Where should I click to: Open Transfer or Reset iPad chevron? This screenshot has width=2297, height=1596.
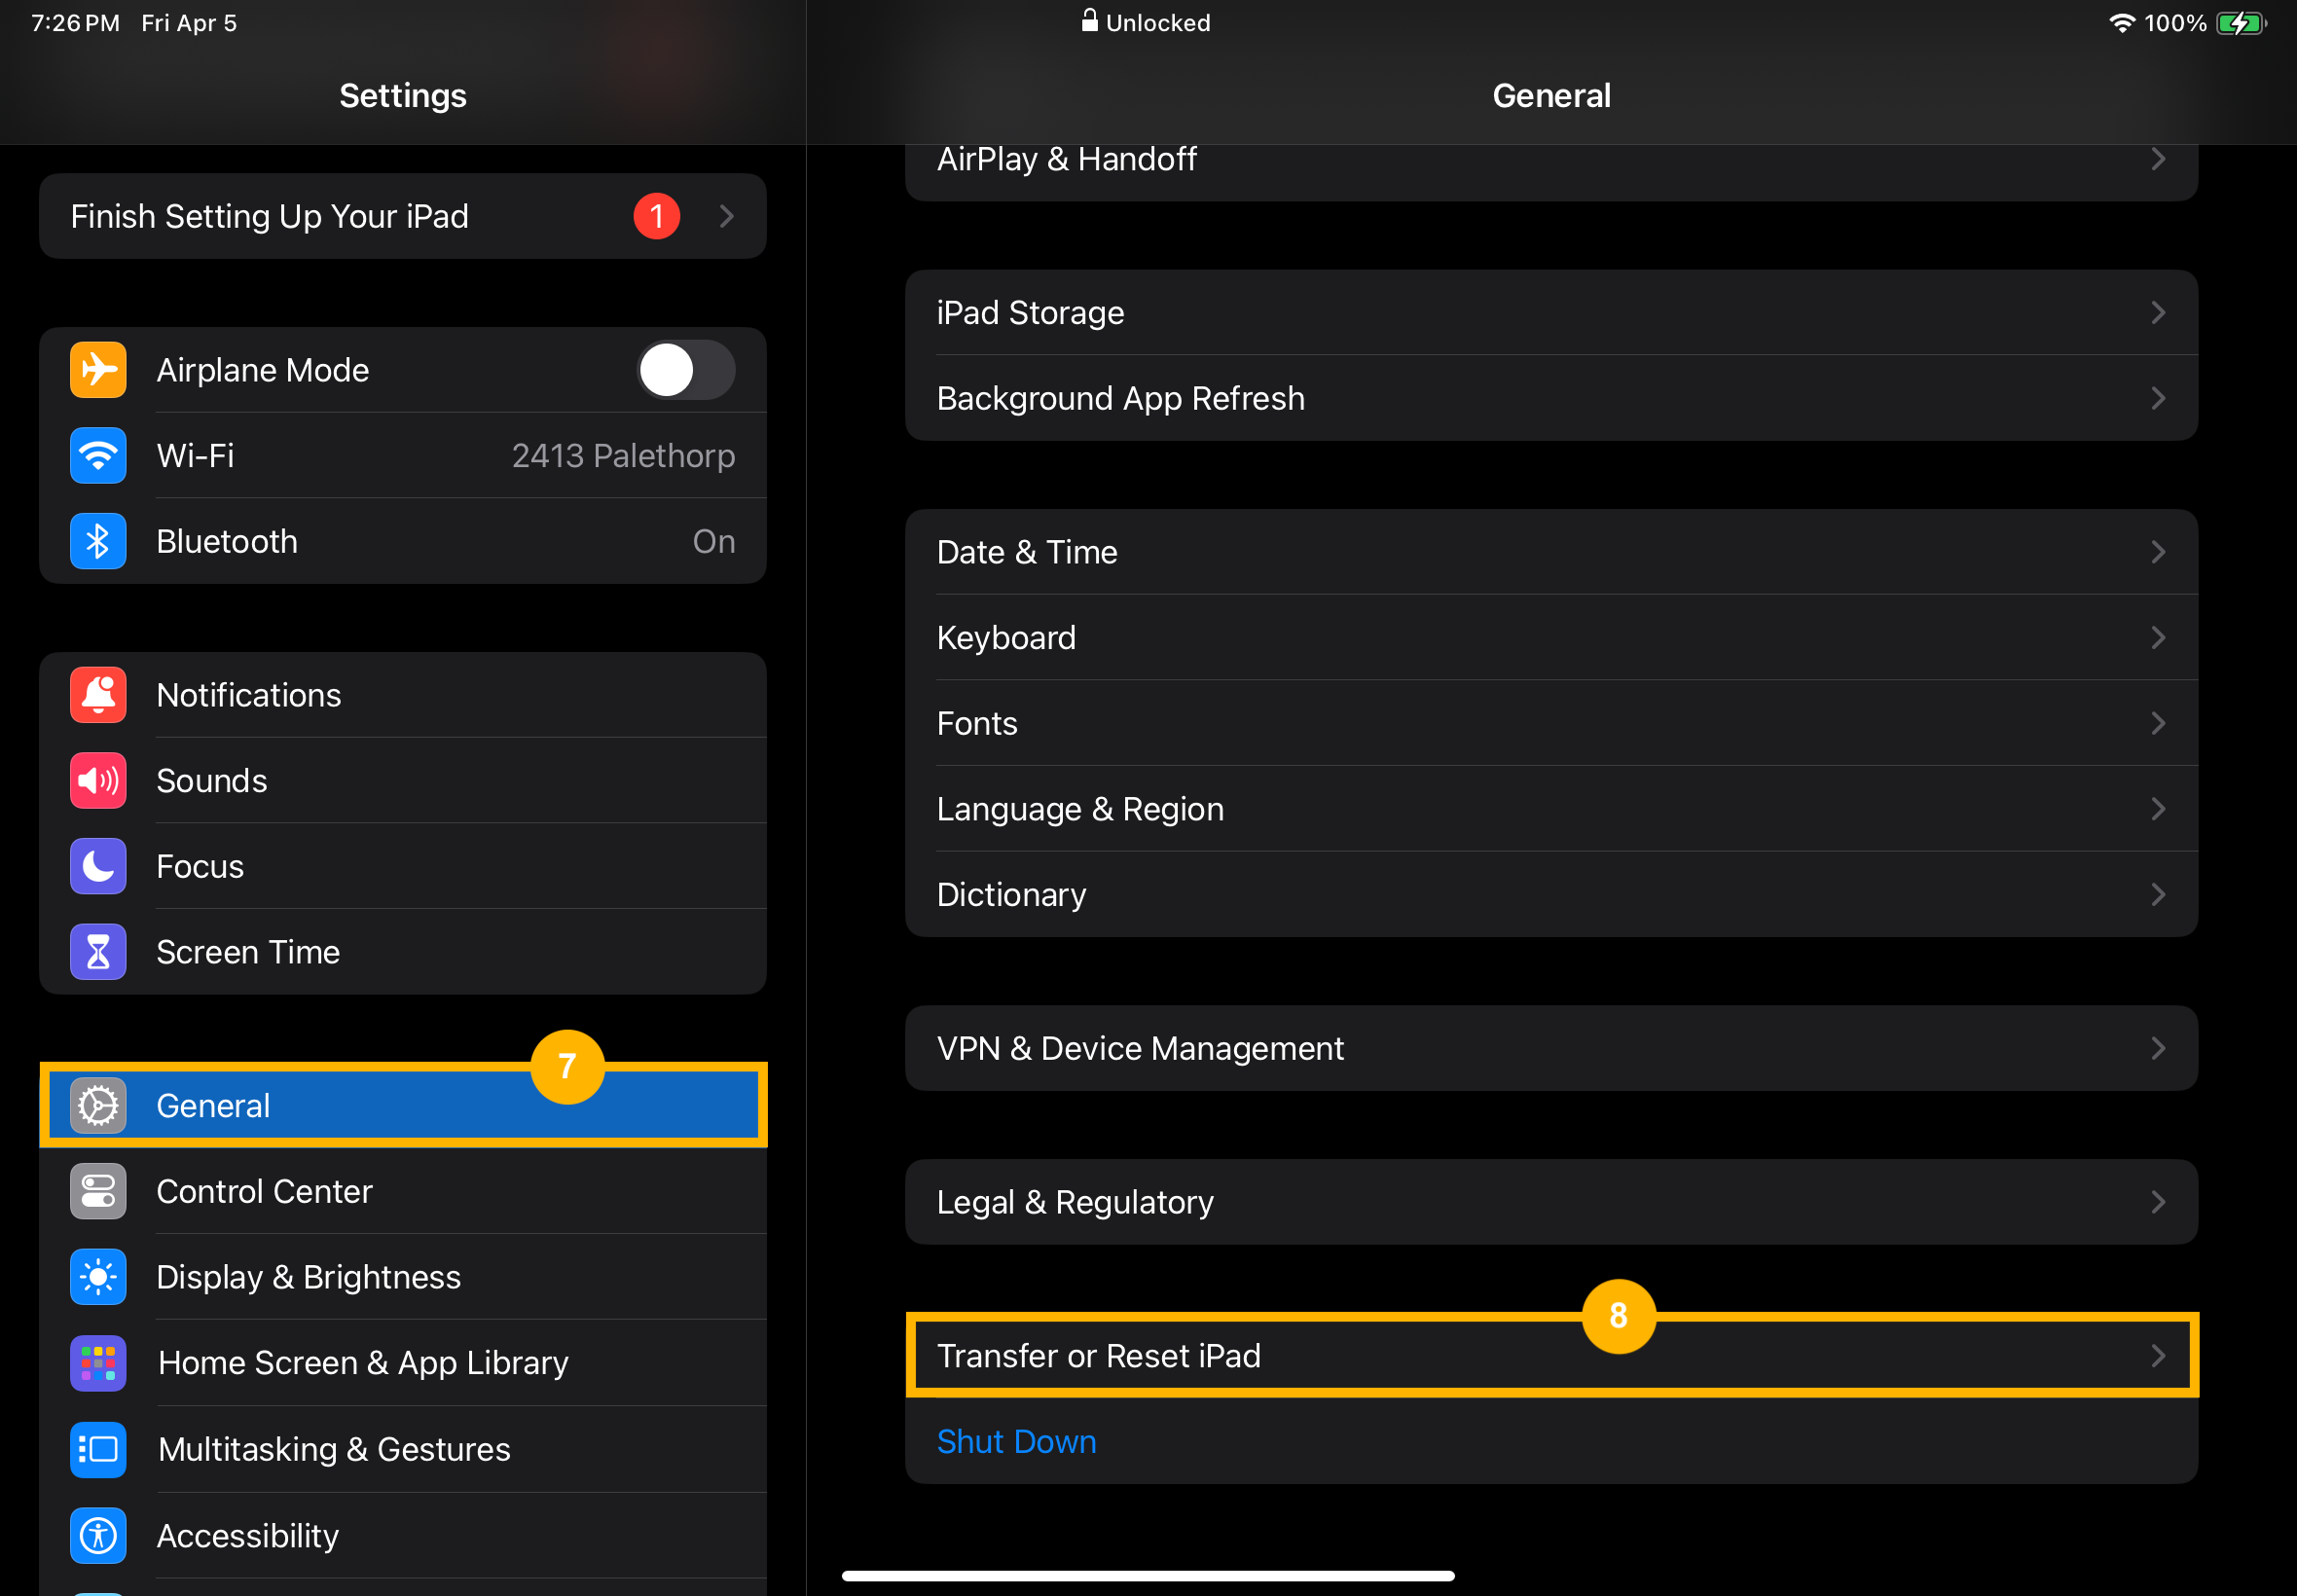pos(2158,1356)
